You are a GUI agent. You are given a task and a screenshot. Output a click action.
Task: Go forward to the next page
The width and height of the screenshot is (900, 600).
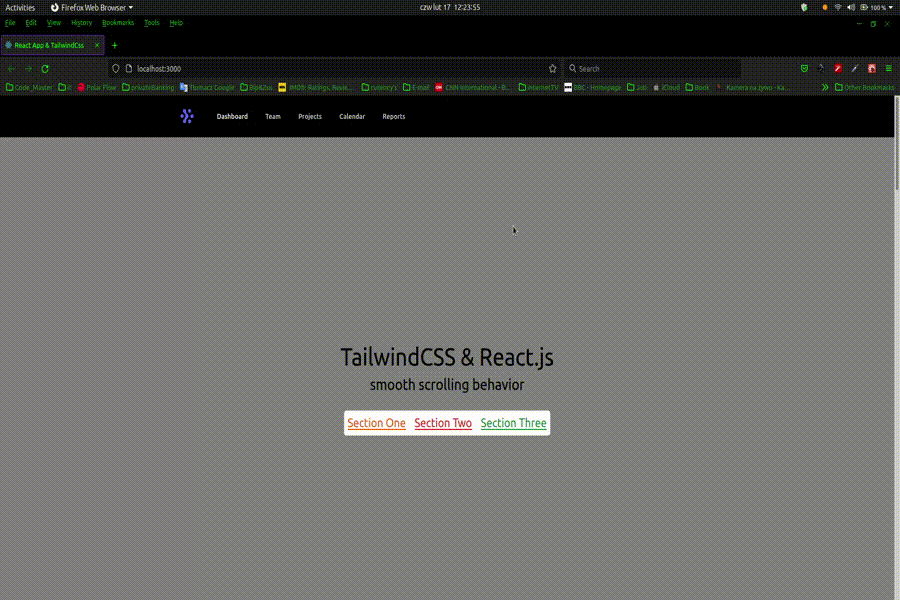28,69
